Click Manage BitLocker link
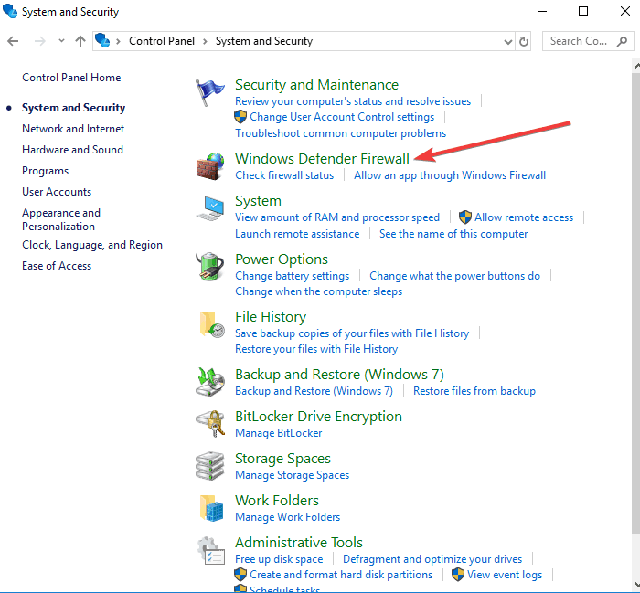 [278, 433]
